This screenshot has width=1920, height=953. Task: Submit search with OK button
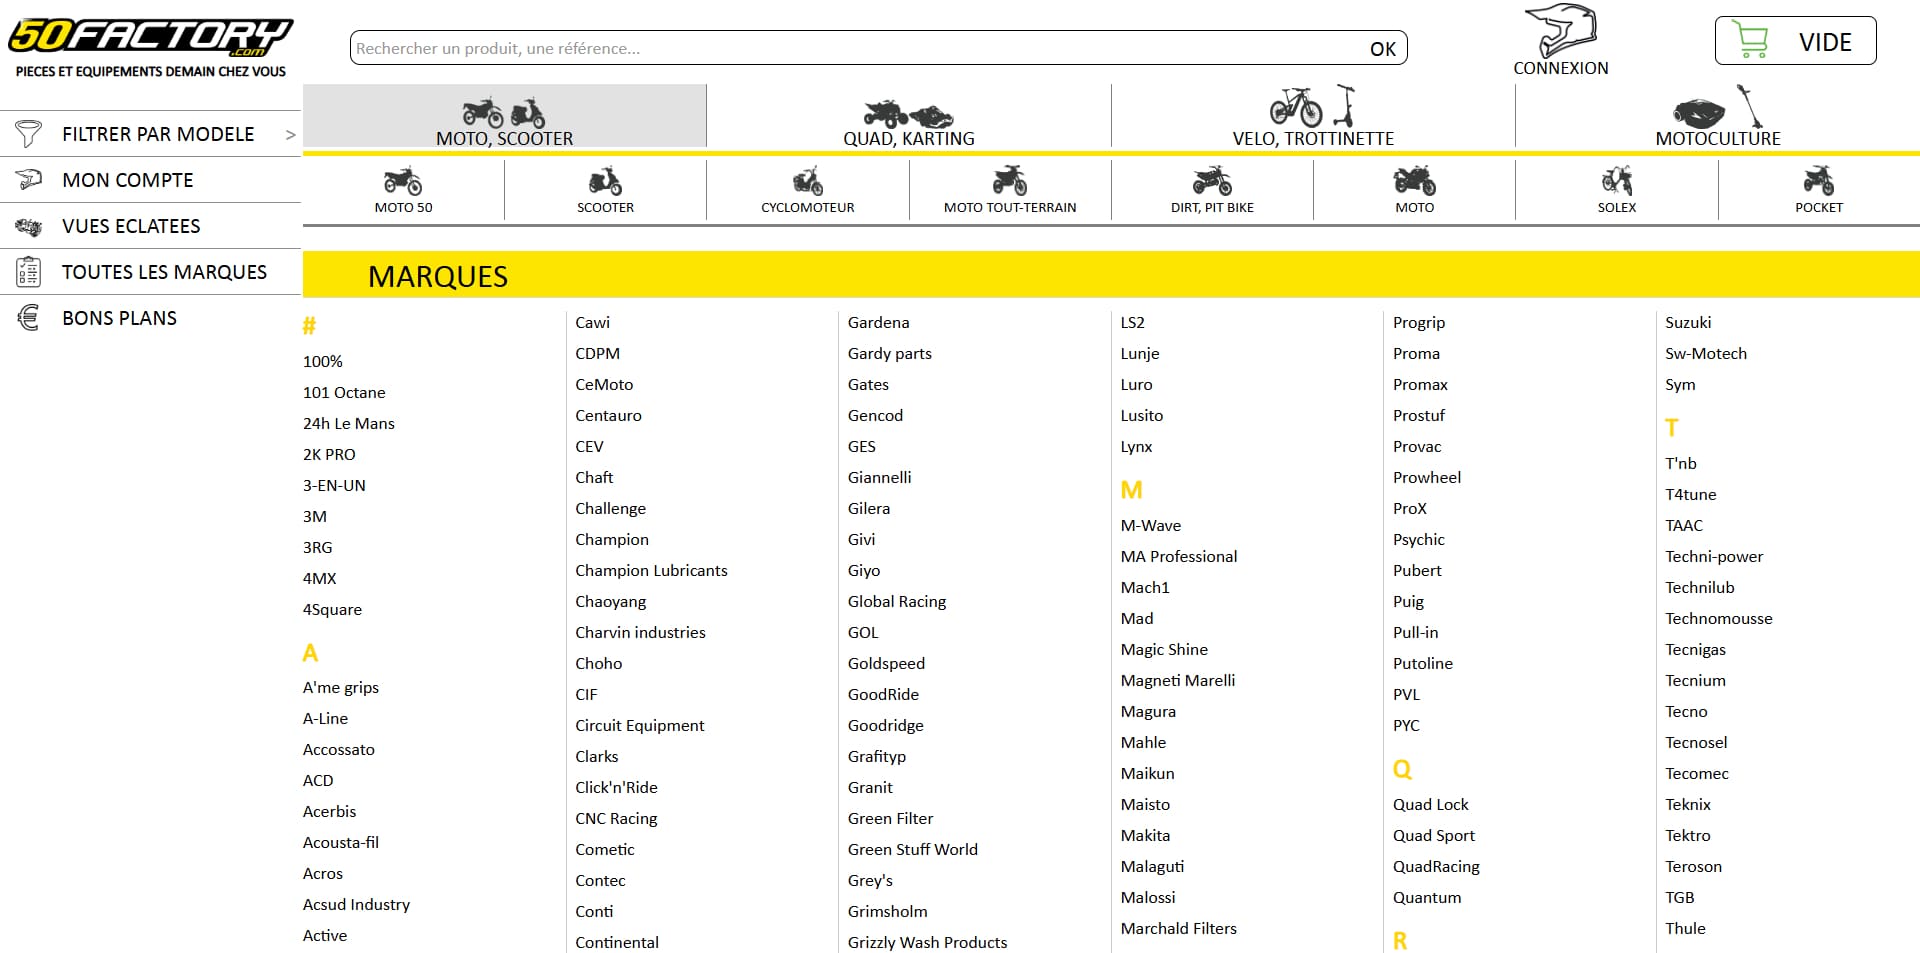tap(1383, 49)
